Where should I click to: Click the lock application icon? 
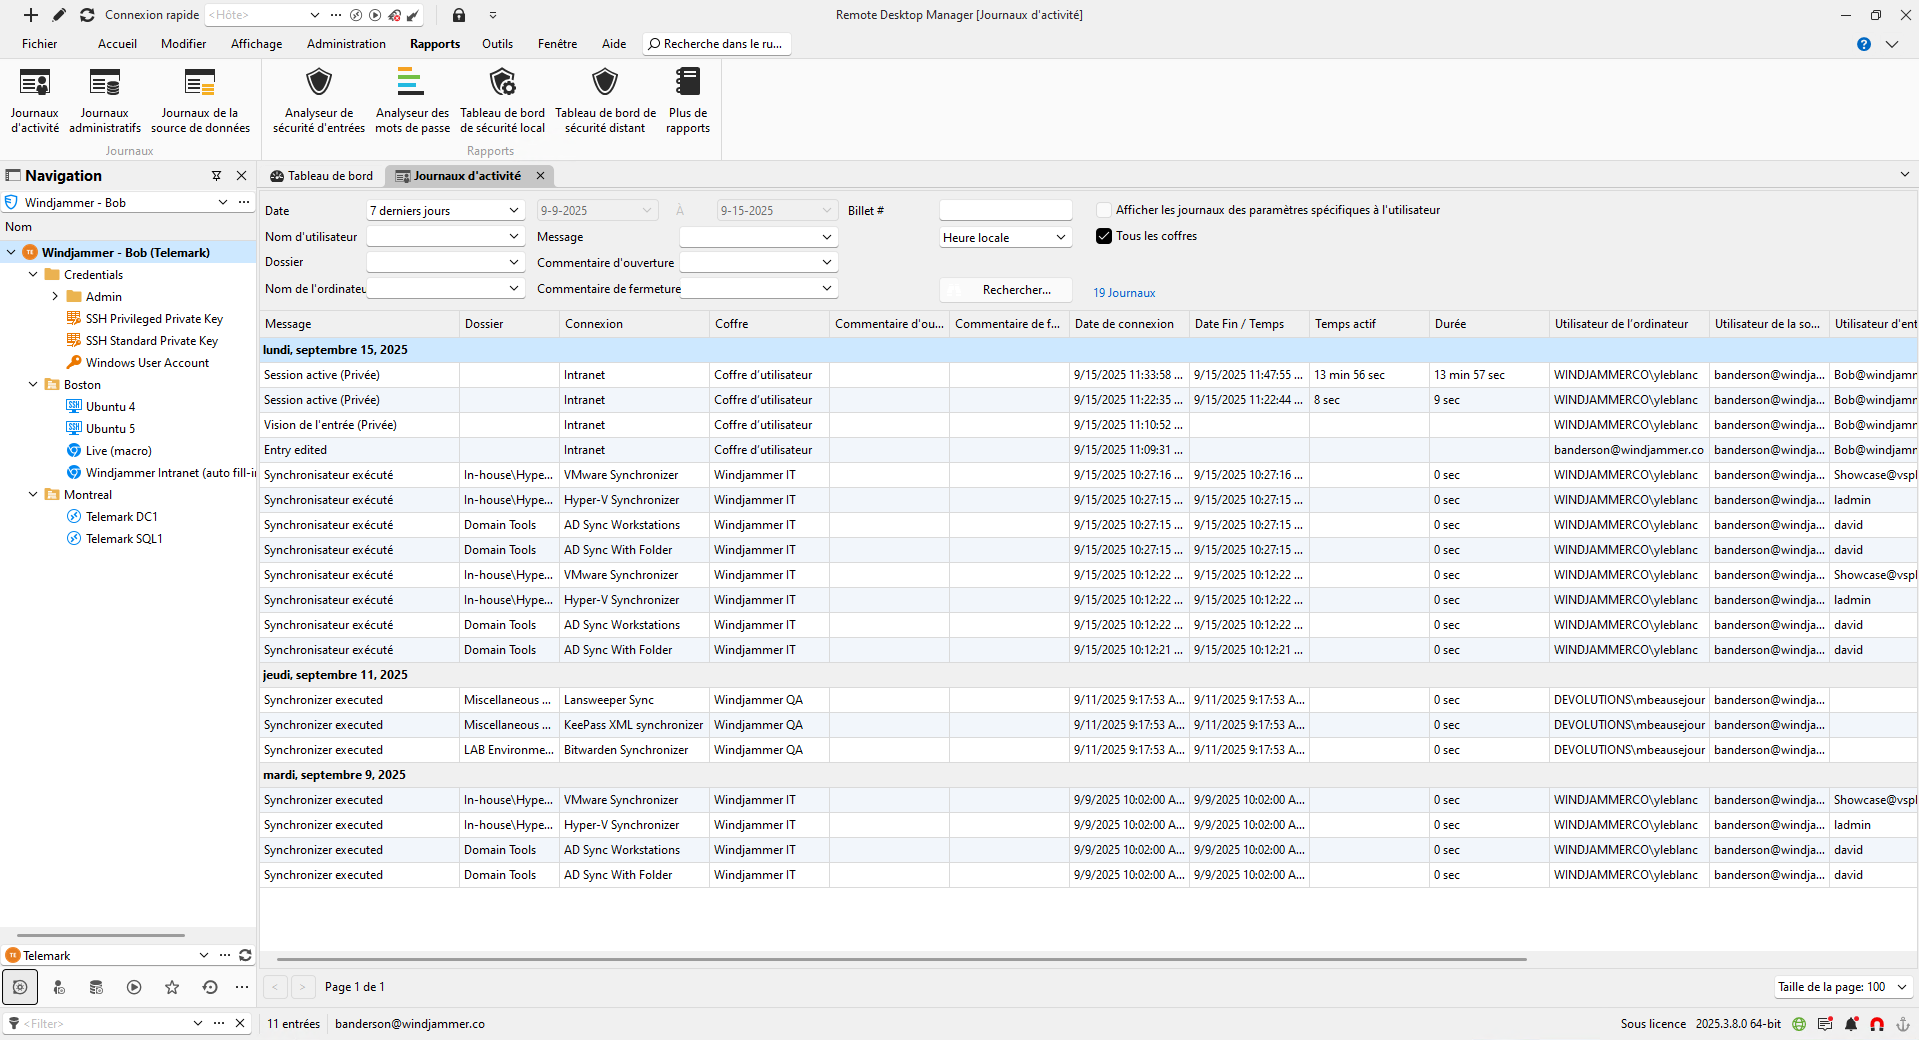point(459,15)
